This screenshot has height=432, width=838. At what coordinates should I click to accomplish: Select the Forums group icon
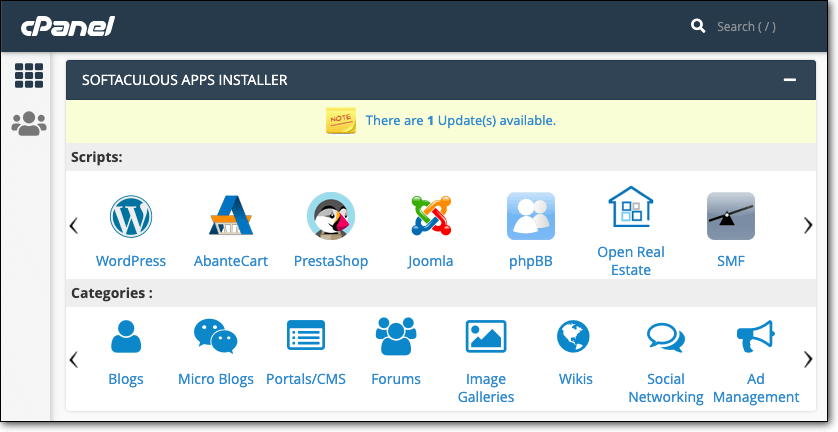point(396,336)
